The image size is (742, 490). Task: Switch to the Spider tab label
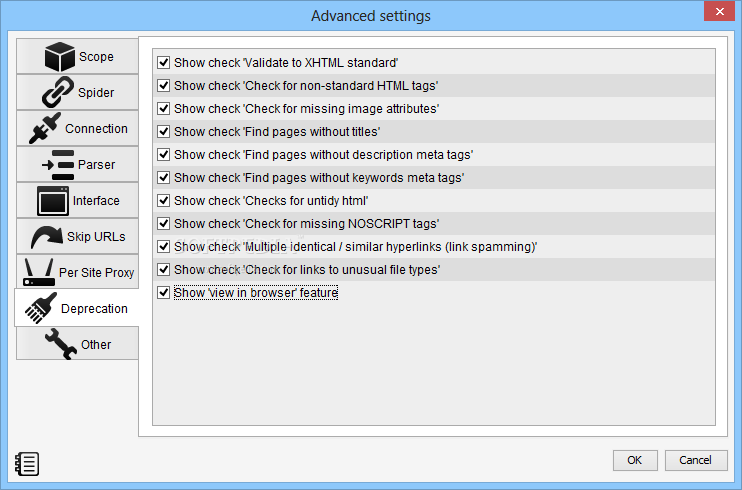coord(96,93)
